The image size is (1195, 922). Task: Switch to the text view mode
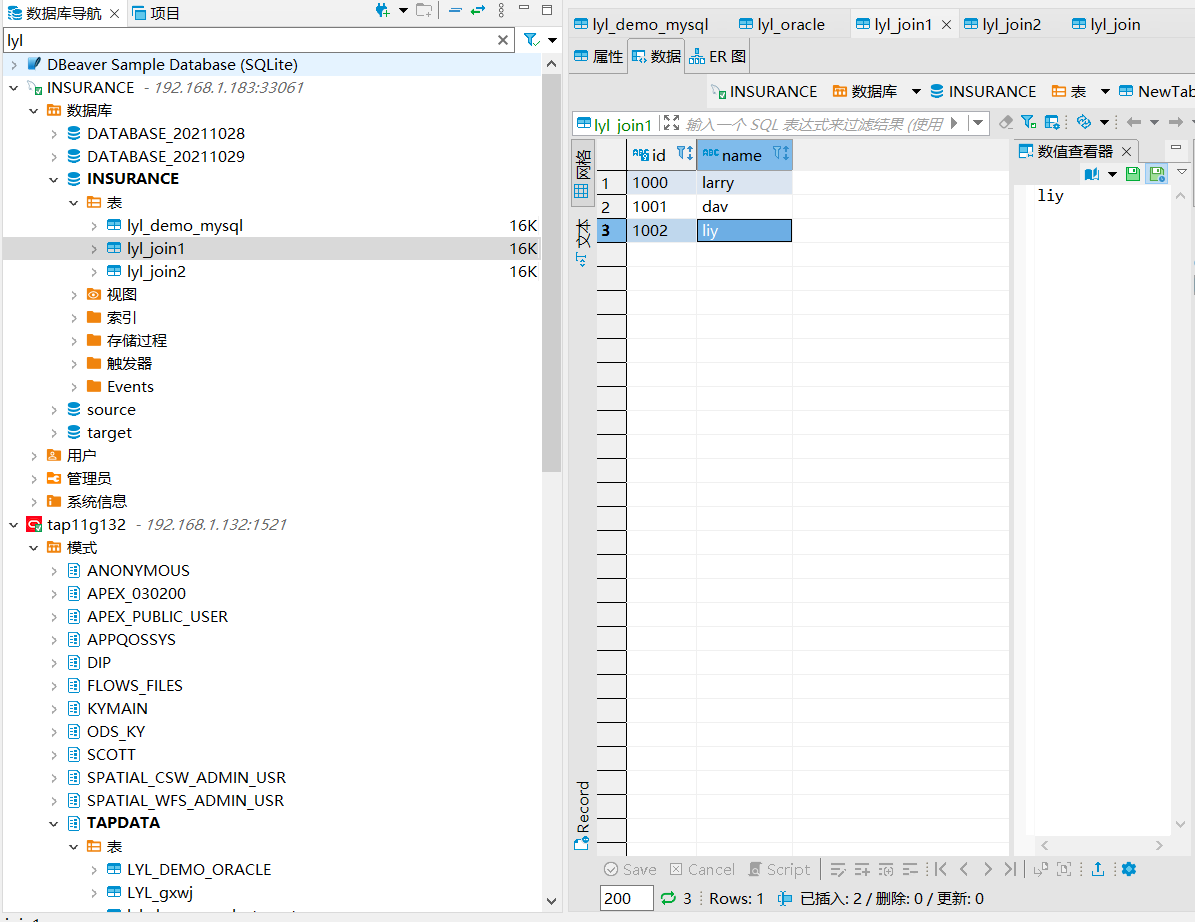click(582, 242)
